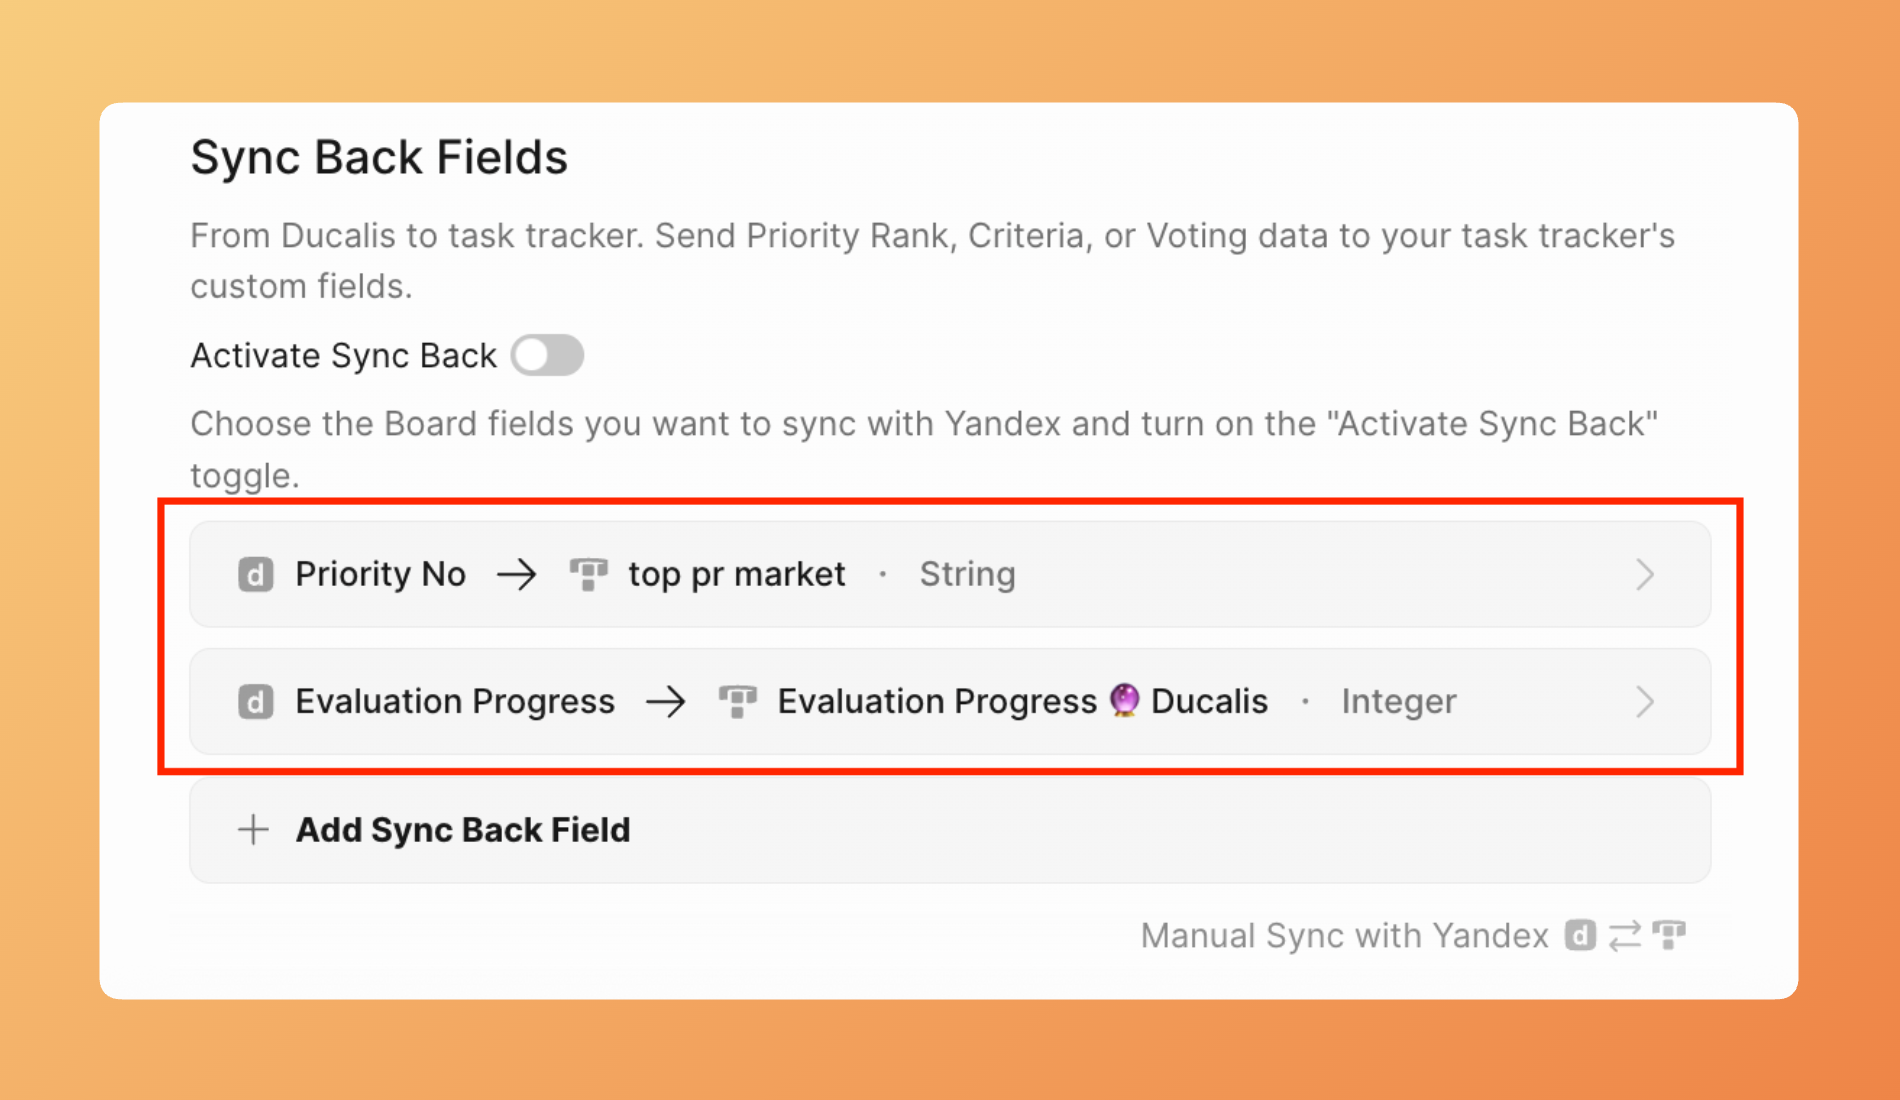Click Manual Sync with Yandex link
The width and height of the screenshot is (1900, 1100).
[x=1344, y=936]
